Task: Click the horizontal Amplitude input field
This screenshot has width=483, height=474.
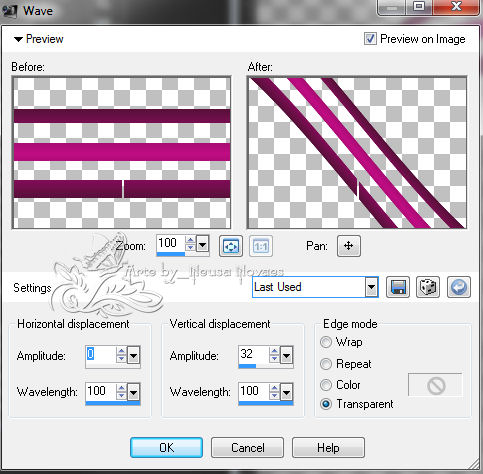Action: pos(101,355)
